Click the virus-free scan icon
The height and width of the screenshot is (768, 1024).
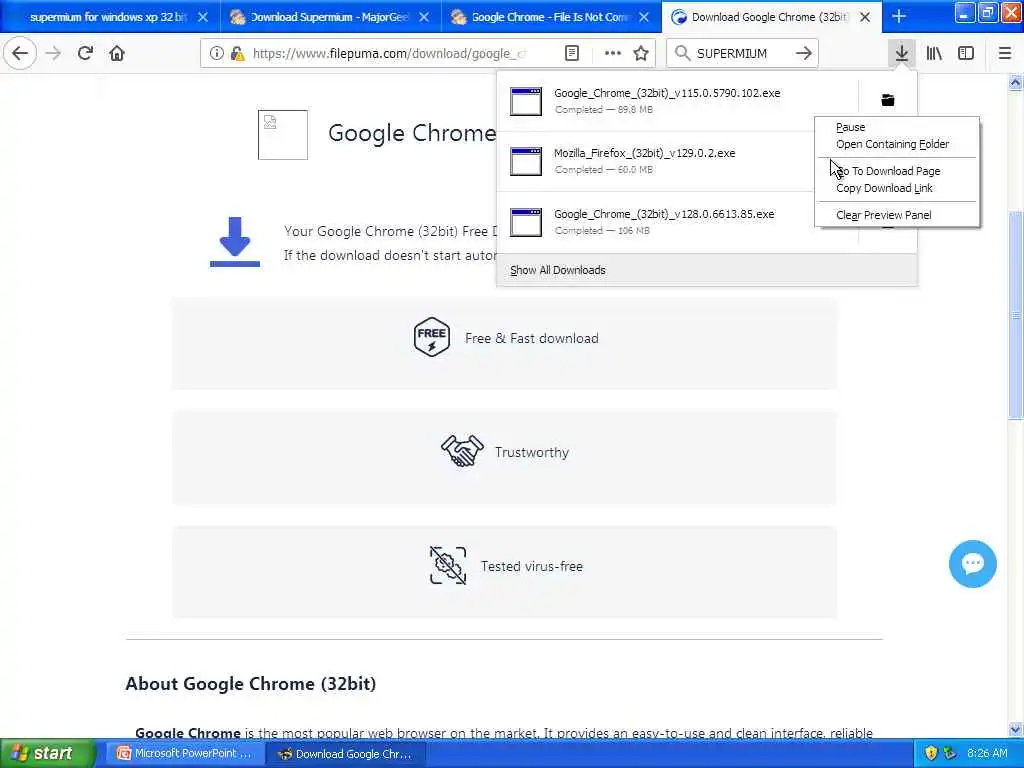(x=448, y=566)
